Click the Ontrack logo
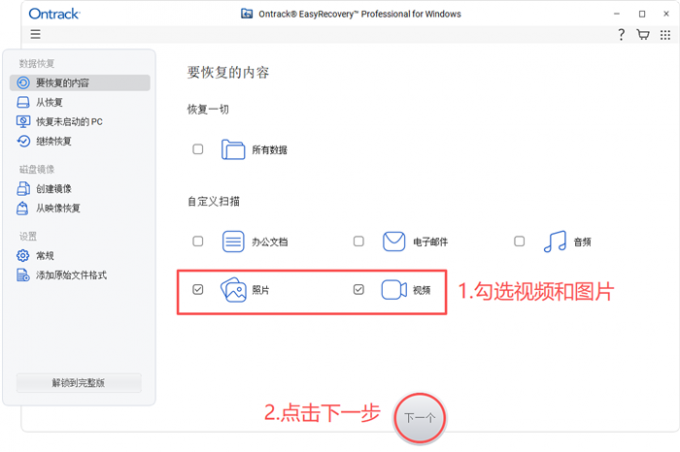The height and width of the screenshot is (452, 680). 54,14
